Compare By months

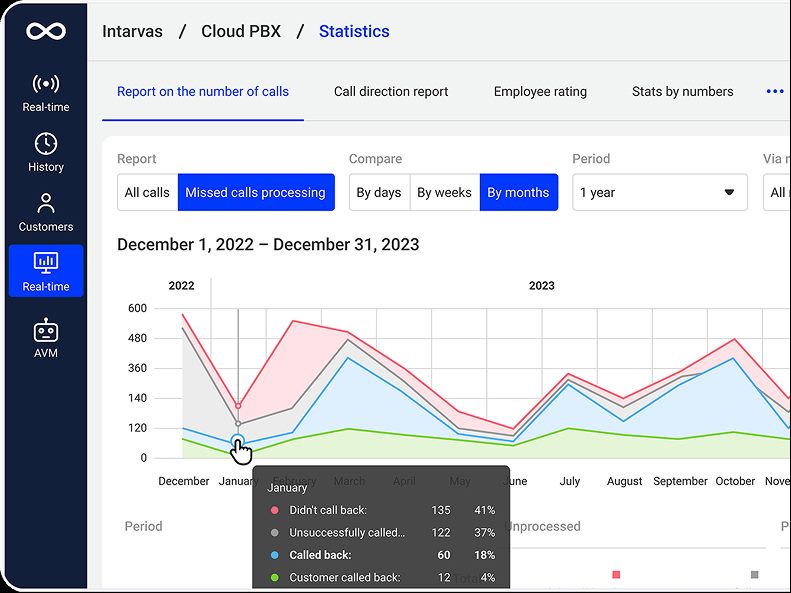(x=519, y=192)
